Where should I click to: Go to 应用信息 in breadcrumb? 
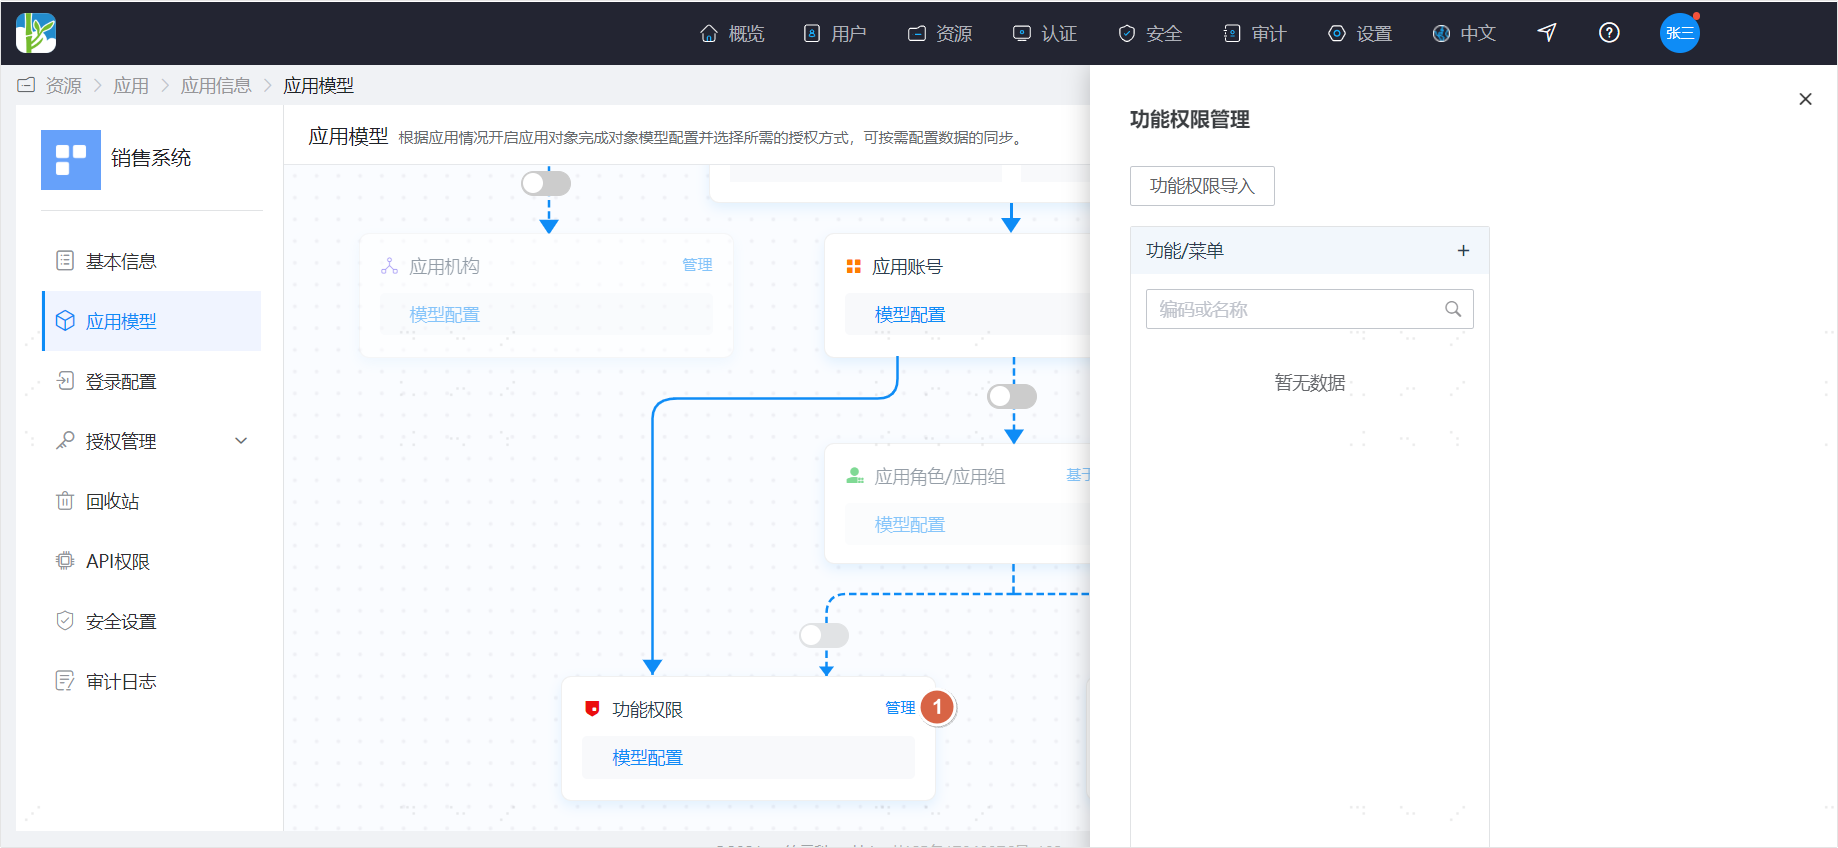tap(216, 86)
